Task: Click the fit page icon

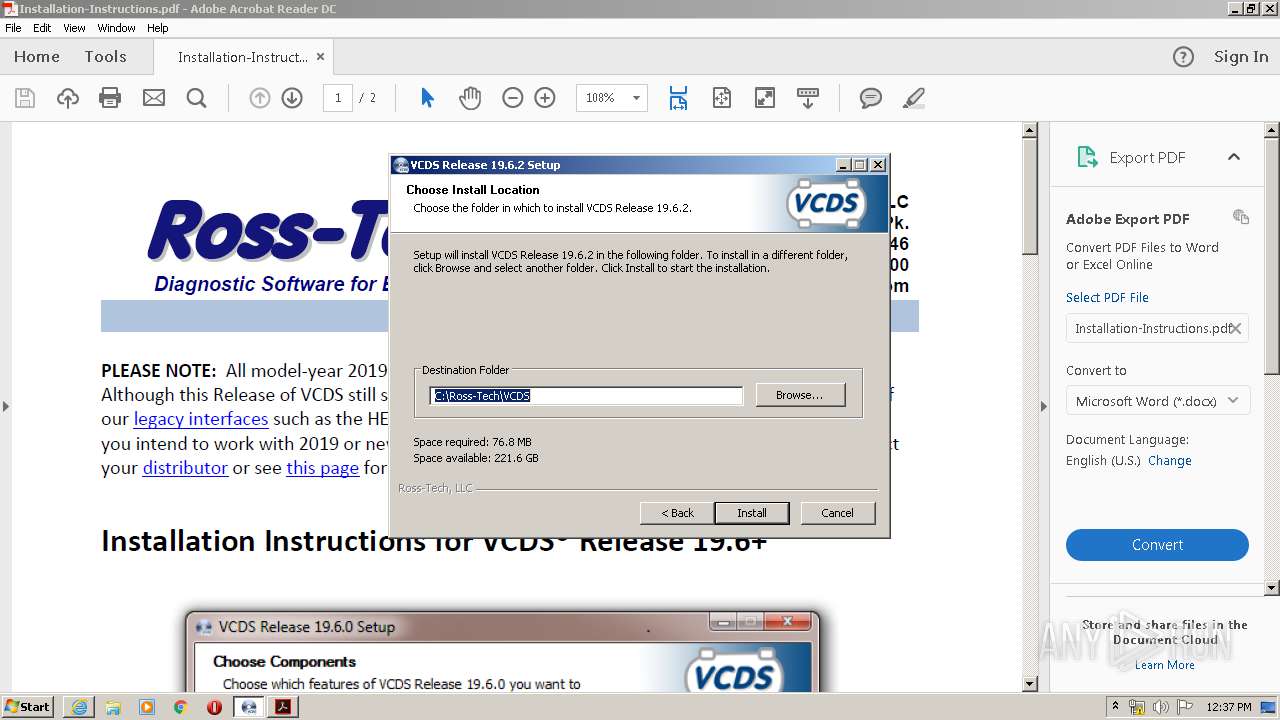Action: click(722, 98)
